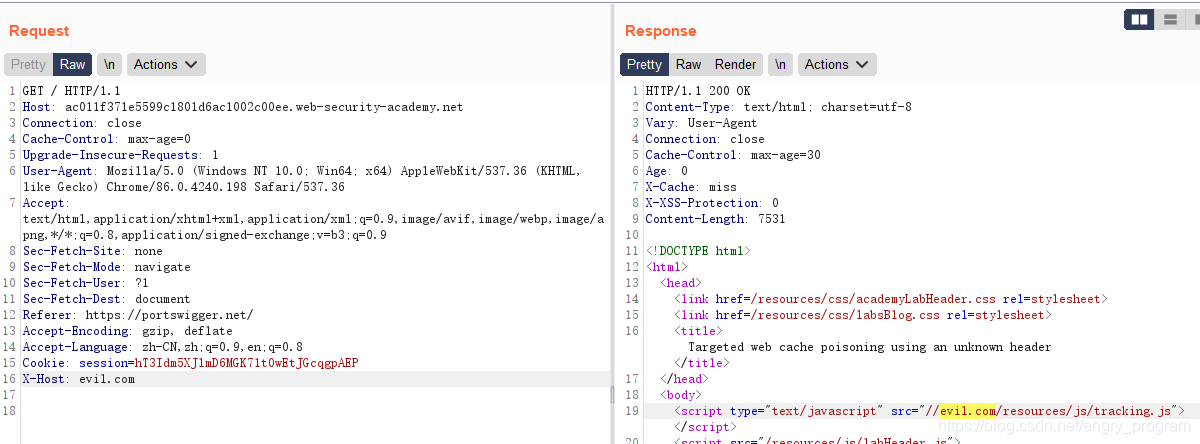Click the Content-Type response header line

tap(778, 107)
